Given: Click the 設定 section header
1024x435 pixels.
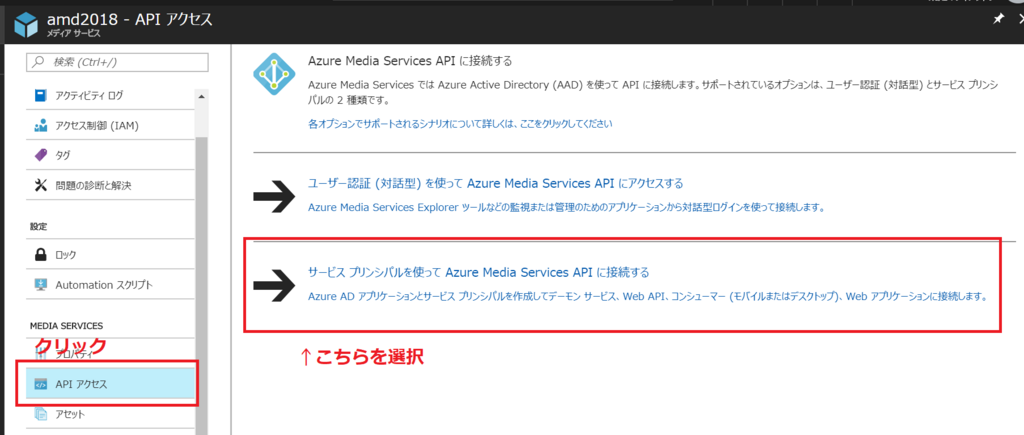Looking at the screenshot, I should click(38, 226).
